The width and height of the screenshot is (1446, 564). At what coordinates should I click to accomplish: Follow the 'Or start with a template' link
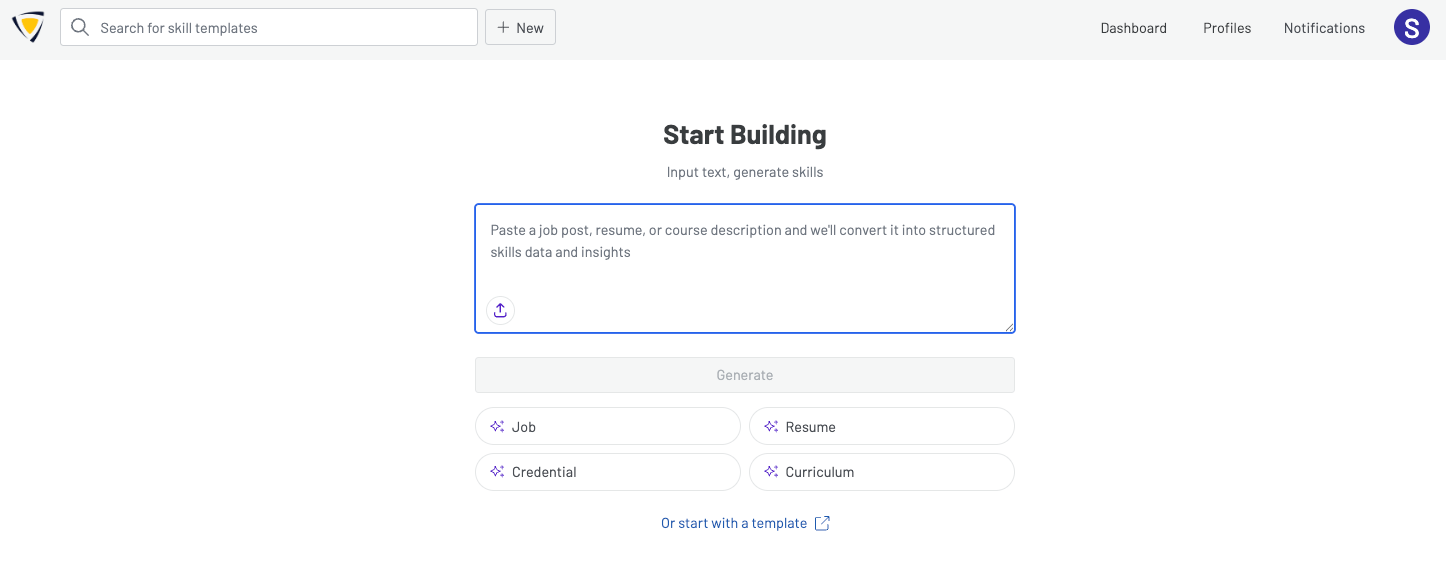(733, 523)
